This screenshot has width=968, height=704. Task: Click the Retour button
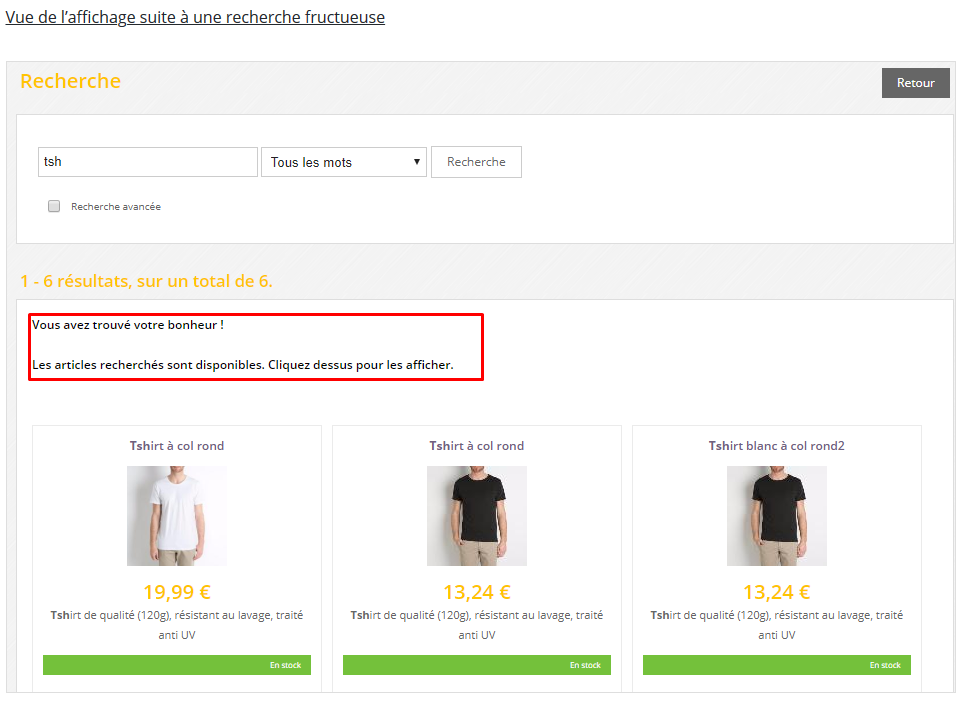tap(916, 83)
